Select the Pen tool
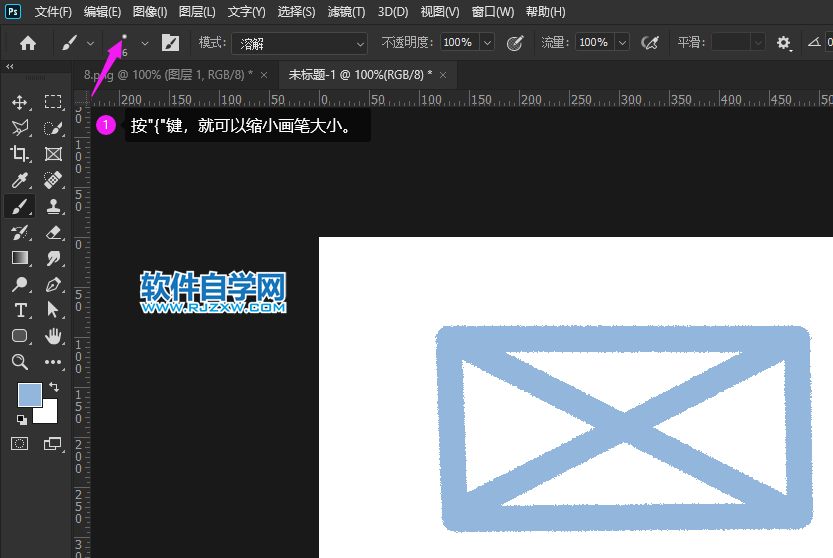Image resolution: width=833 pixels, height=558 pixels. coord(53,284)
